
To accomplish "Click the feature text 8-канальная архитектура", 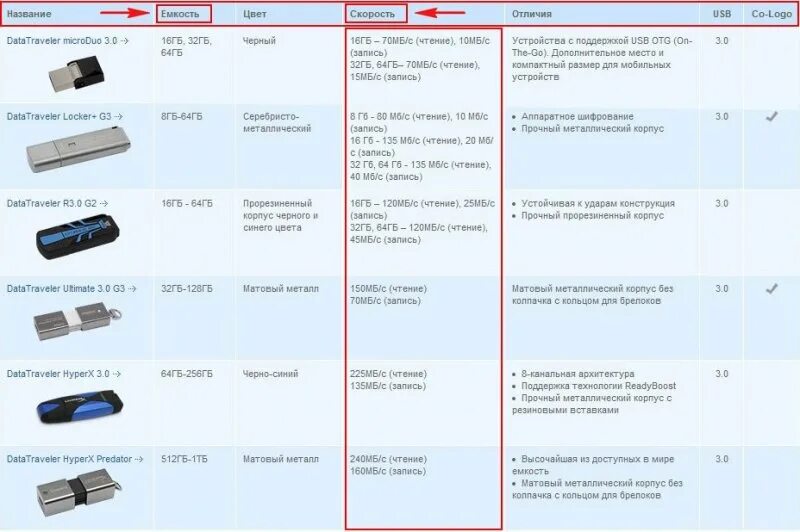I will [x=578, y=373].
